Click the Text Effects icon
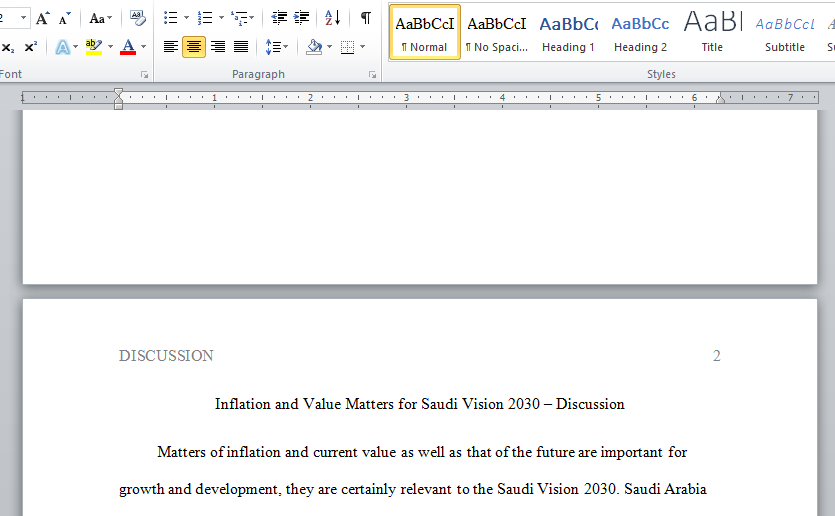The height and width of the screenshot is (516, 835). coord(62,47)
